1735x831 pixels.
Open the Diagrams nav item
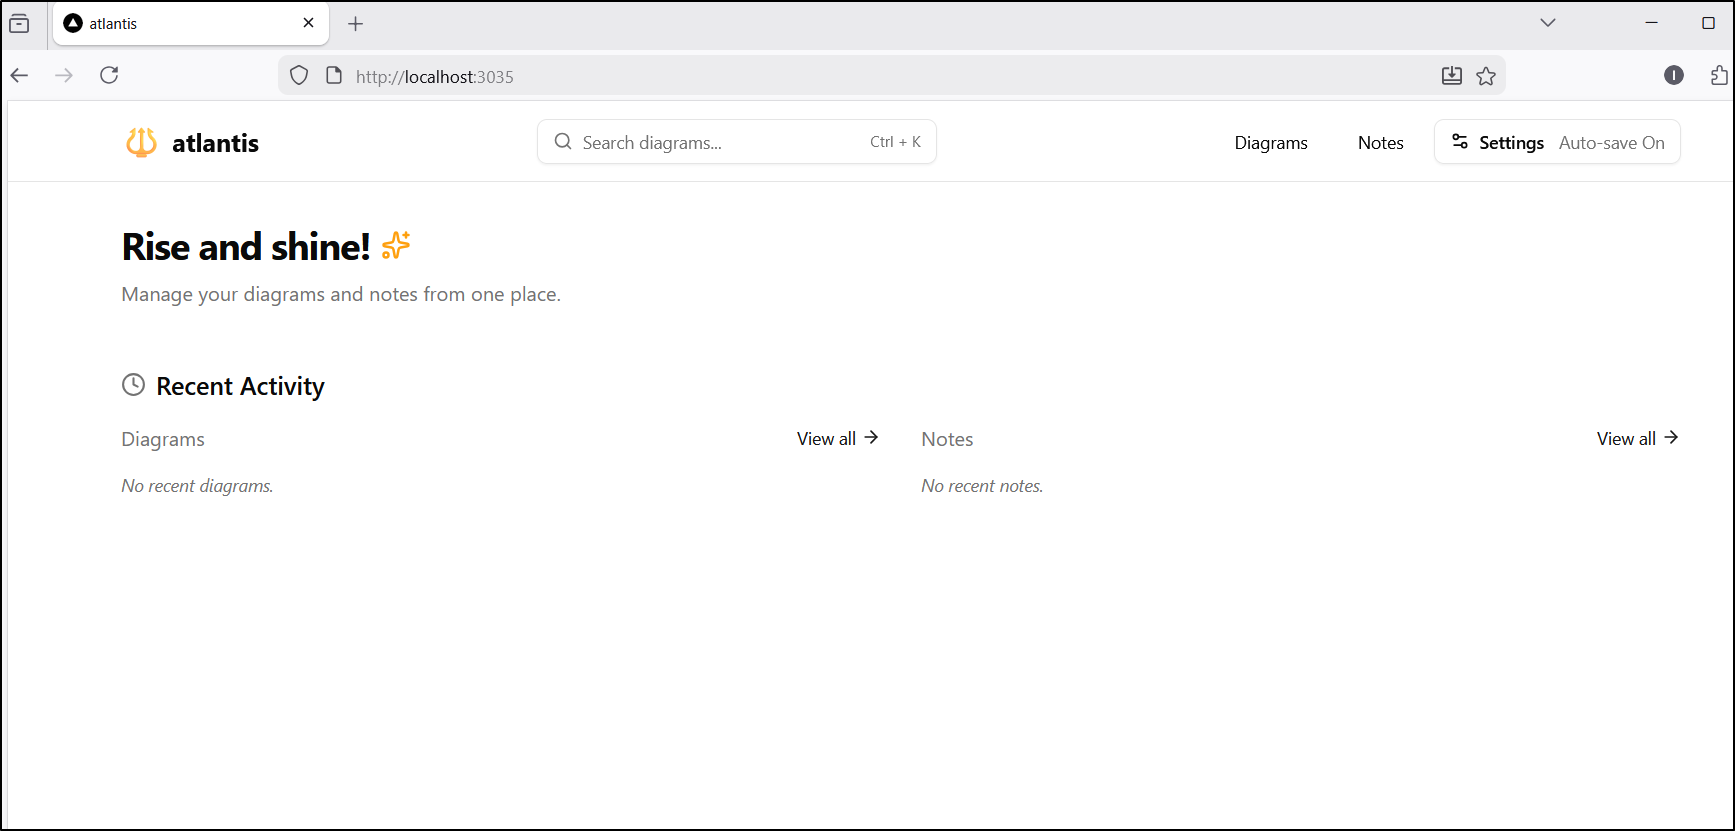tap(1270, 143)
